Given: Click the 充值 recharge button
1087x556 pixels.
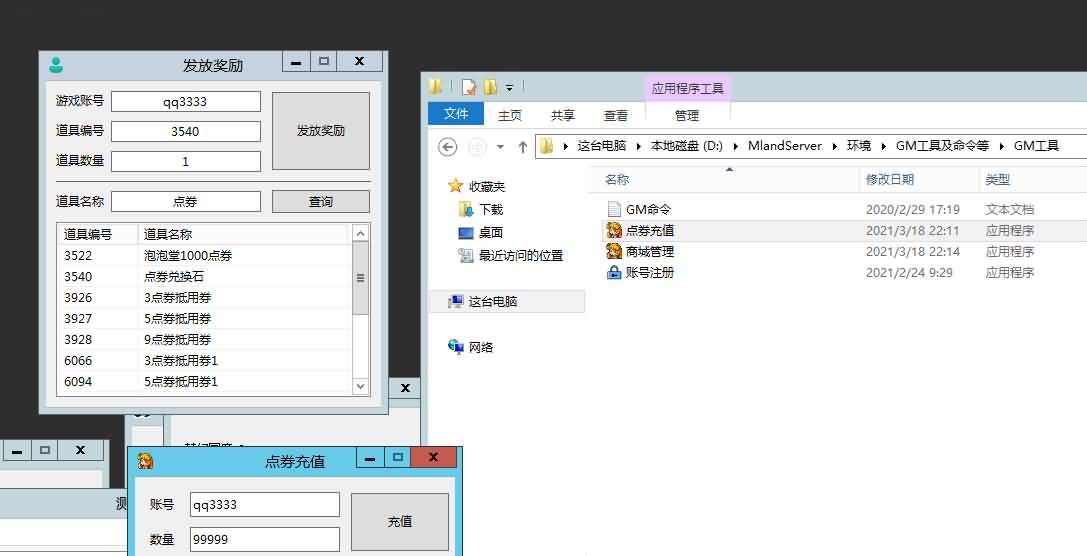Looking at the screenshot, I should 399,522.
